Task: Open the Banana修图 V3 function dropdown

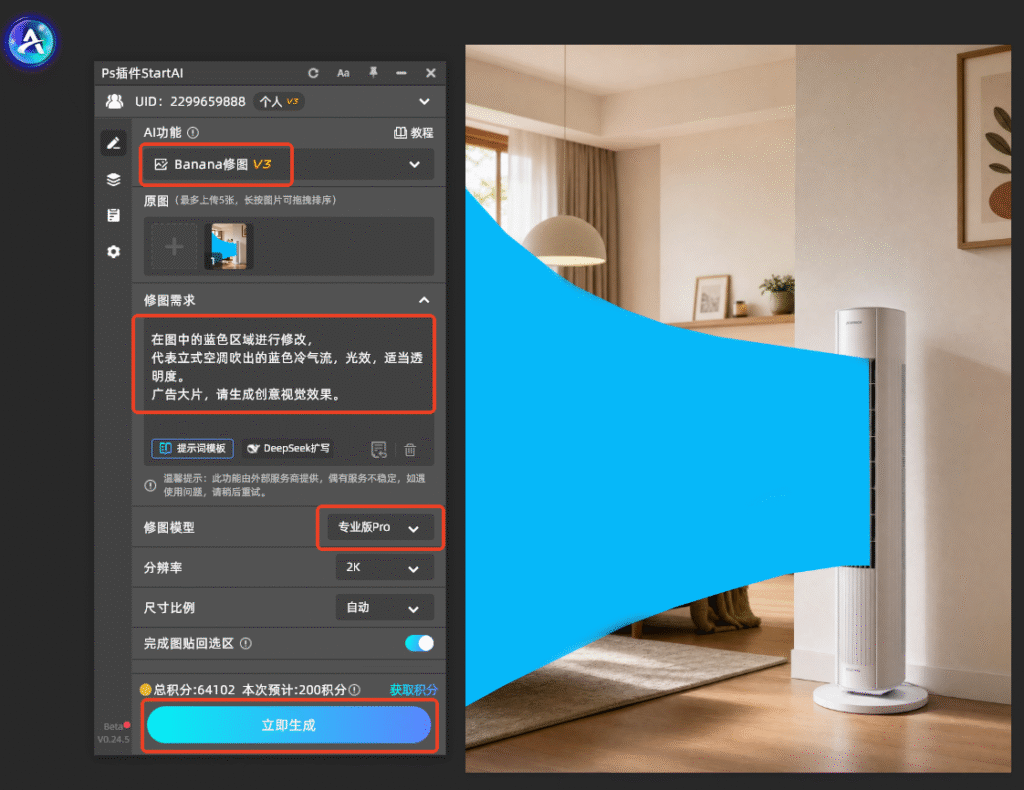Action: coord(287,165)
